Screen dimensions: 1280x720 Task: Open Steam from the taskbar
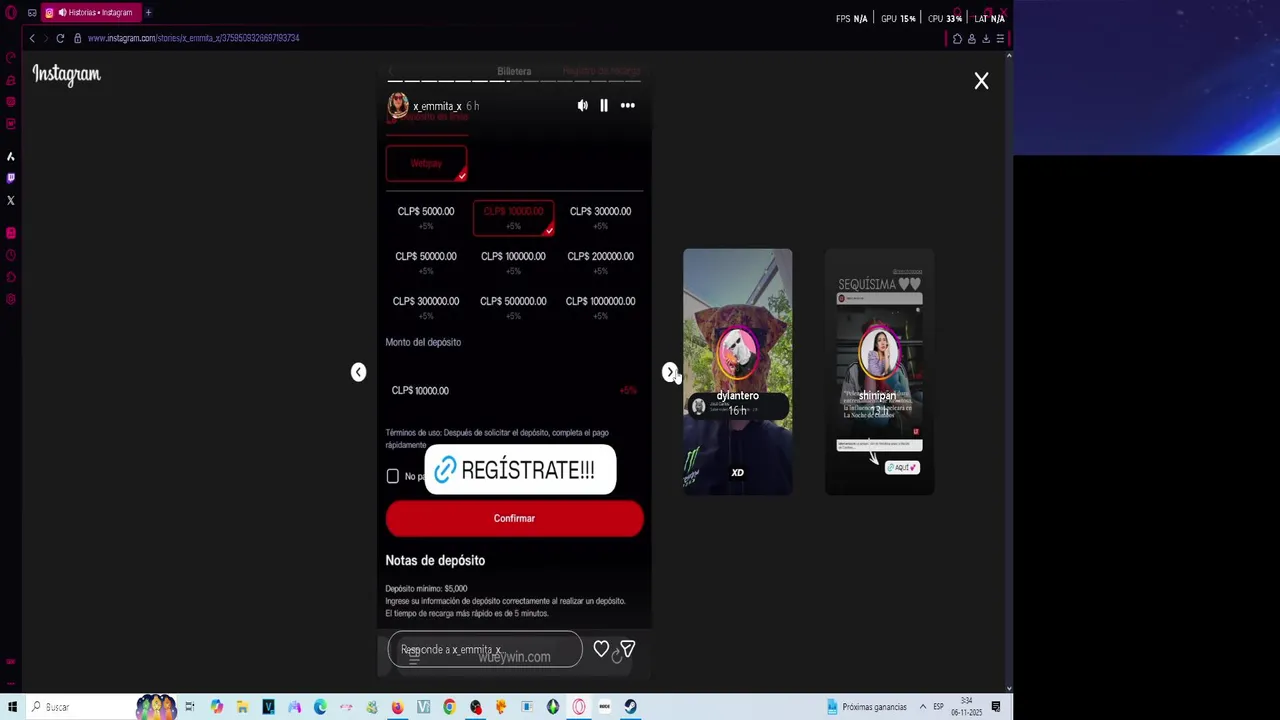(630, 707)
